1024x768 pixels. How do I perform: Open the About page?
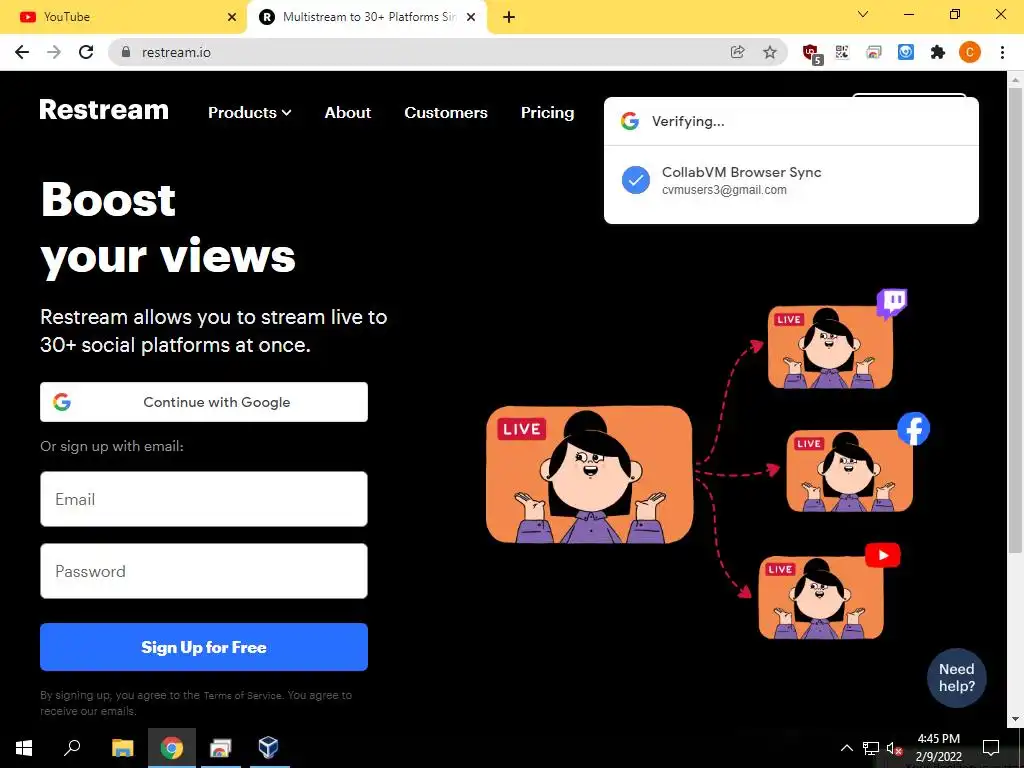point(348,112)
